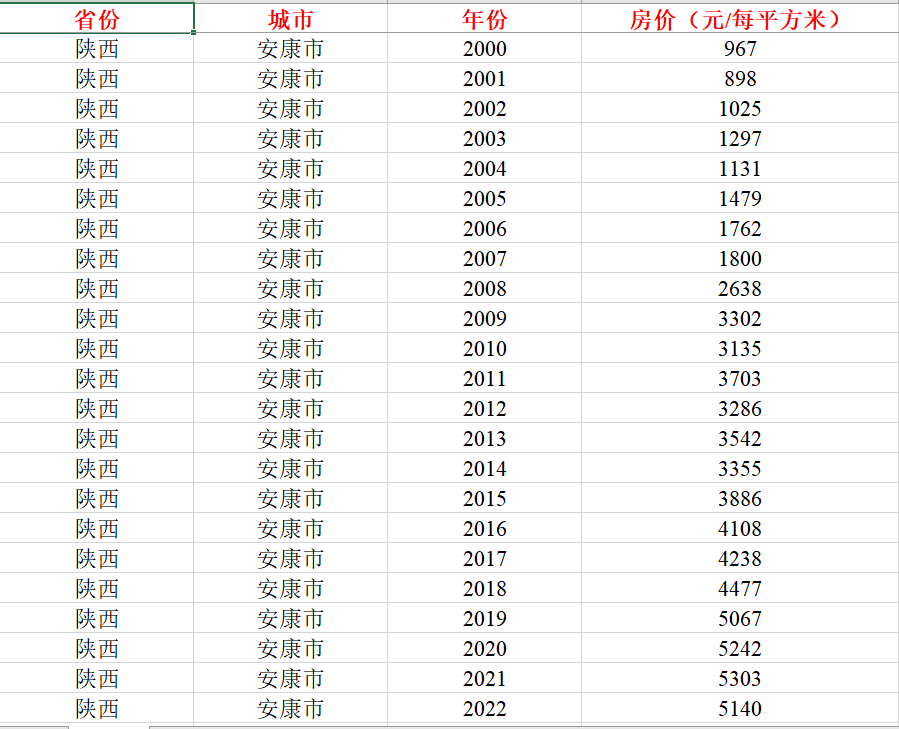Click 安康市 in the 2022 row
This screenshot has width=899, height=729.
[x=291, y=708]
